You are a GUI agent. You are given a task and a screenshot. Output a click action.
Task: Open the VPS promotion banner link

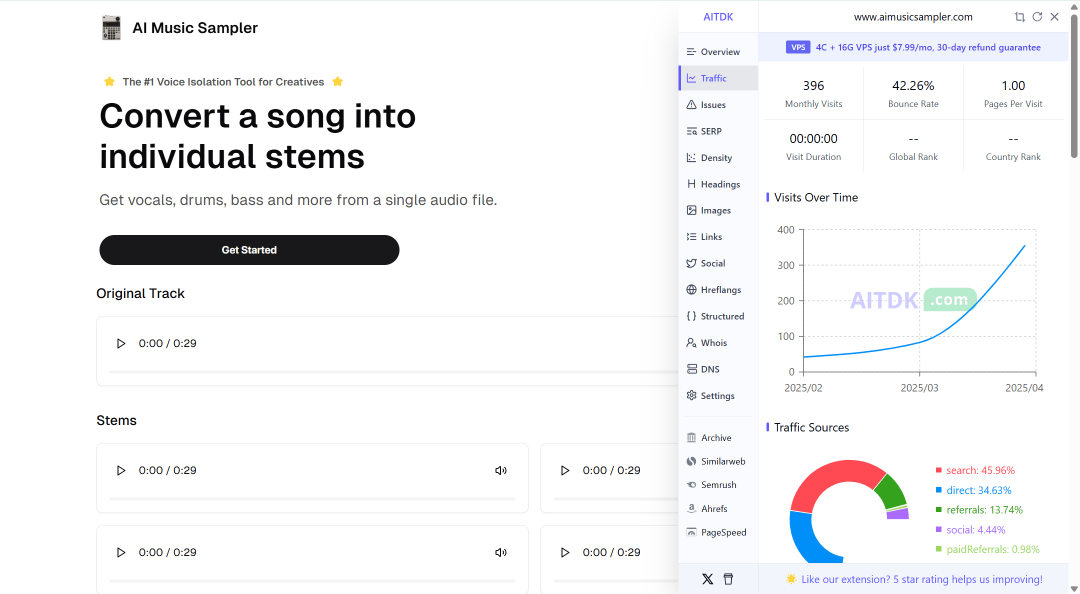[913, 48]
